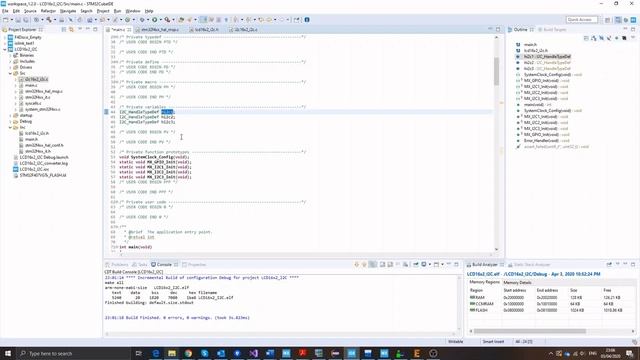Open Visual Studio from the taskbar
Screen dimensions: 640x360
point(253,353)
